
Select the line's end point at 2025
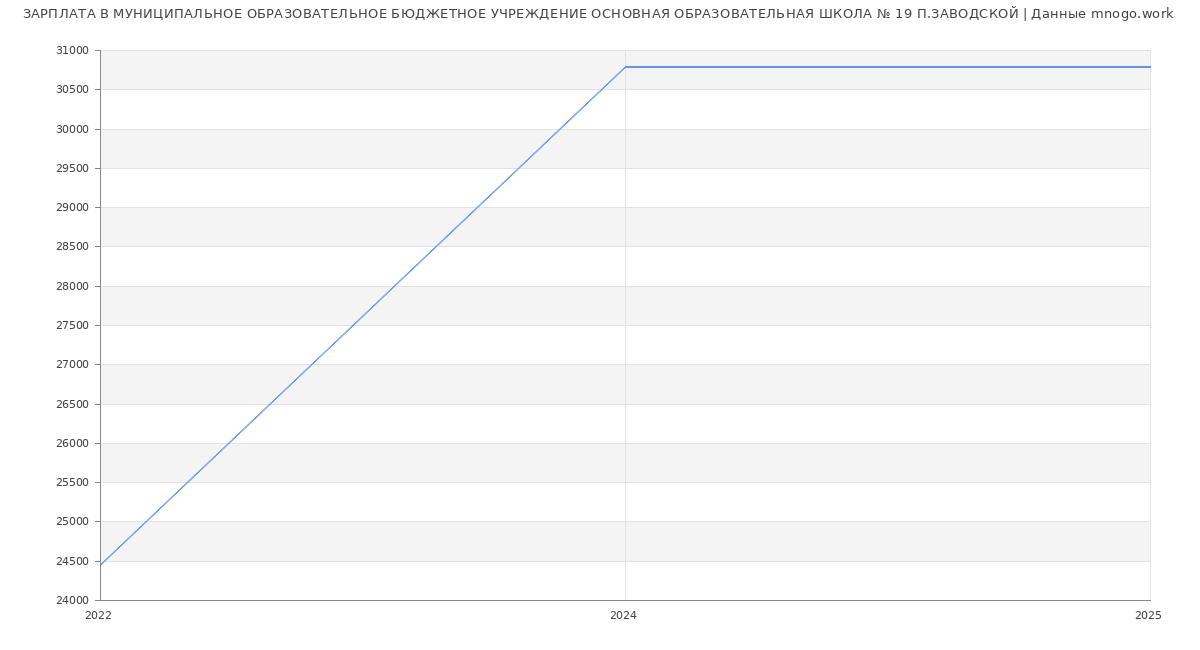[x=1149, y=67]
